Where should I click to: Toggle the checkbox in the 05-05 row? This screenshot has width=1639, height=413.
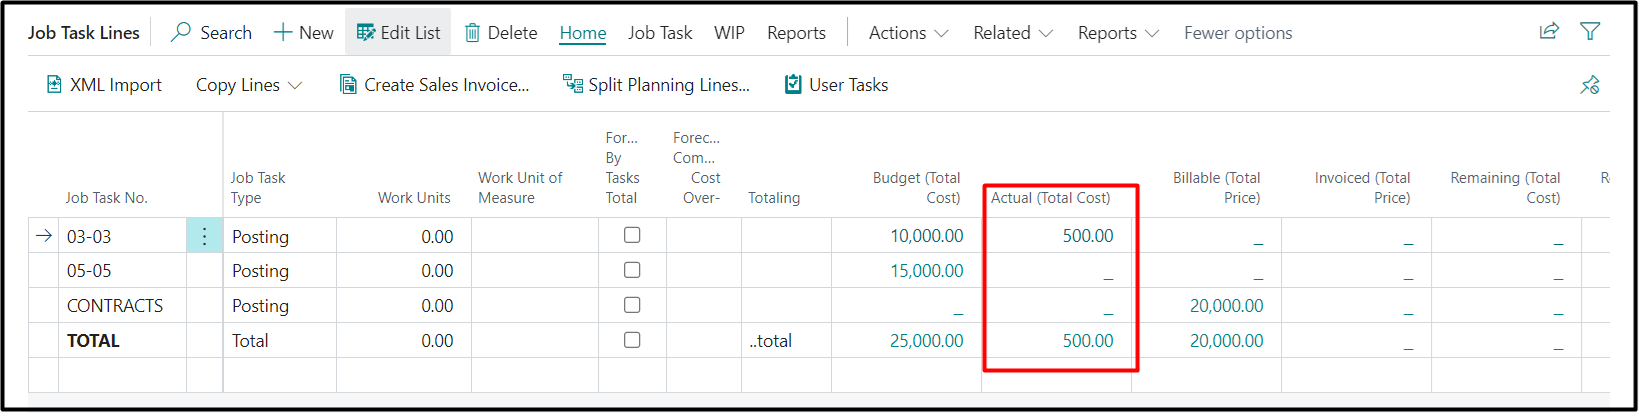click(x=632, y=270)
